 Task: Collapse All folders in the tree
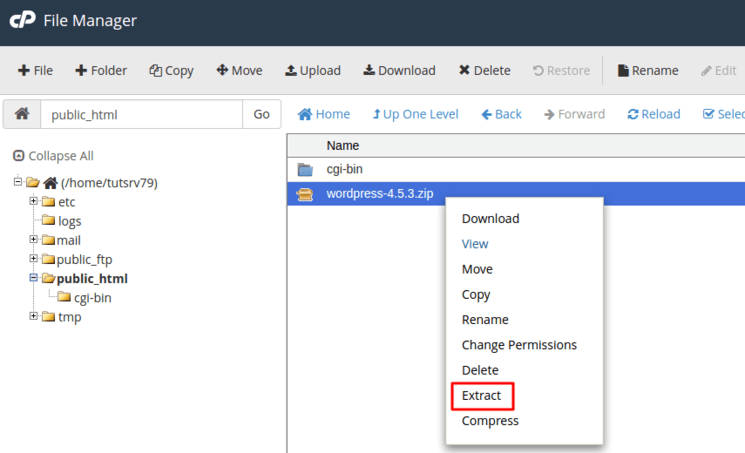click(54, 156)
